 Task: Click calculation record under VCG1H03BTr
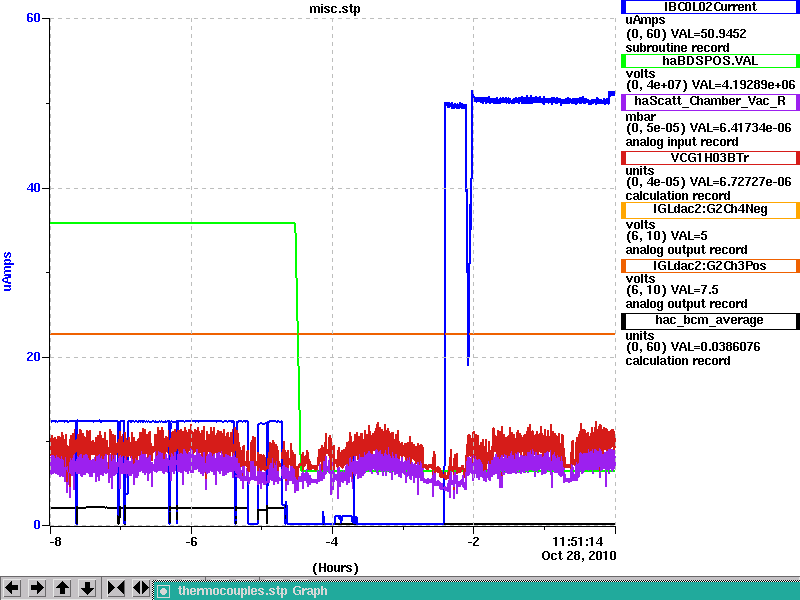click(x=678, y=196)
